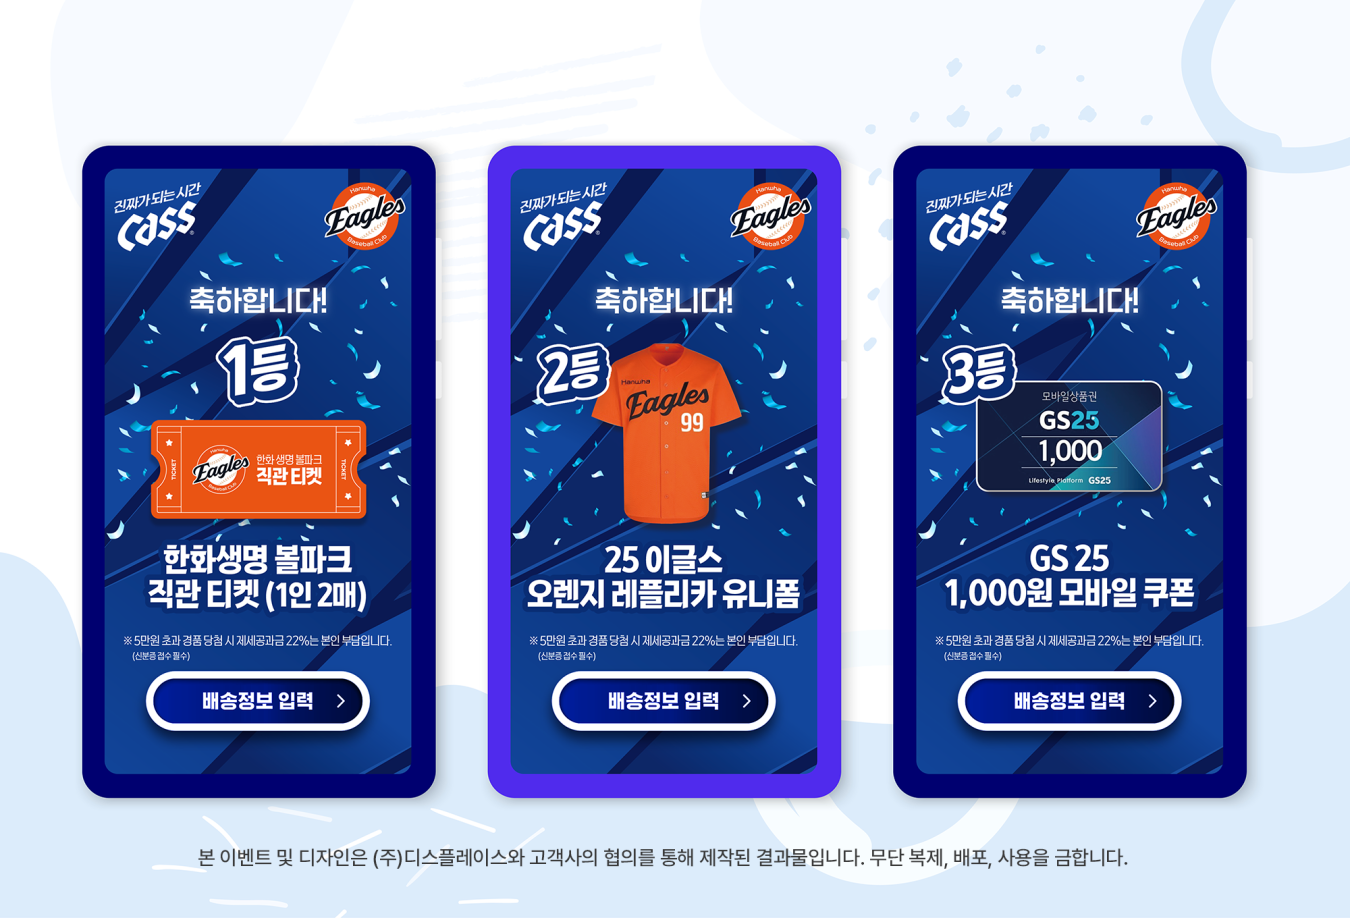Click the Eagles logo on the 3rd prize card
Image resolution: width=1350 pixels, height=918 pixels.
coord(1176,215)
